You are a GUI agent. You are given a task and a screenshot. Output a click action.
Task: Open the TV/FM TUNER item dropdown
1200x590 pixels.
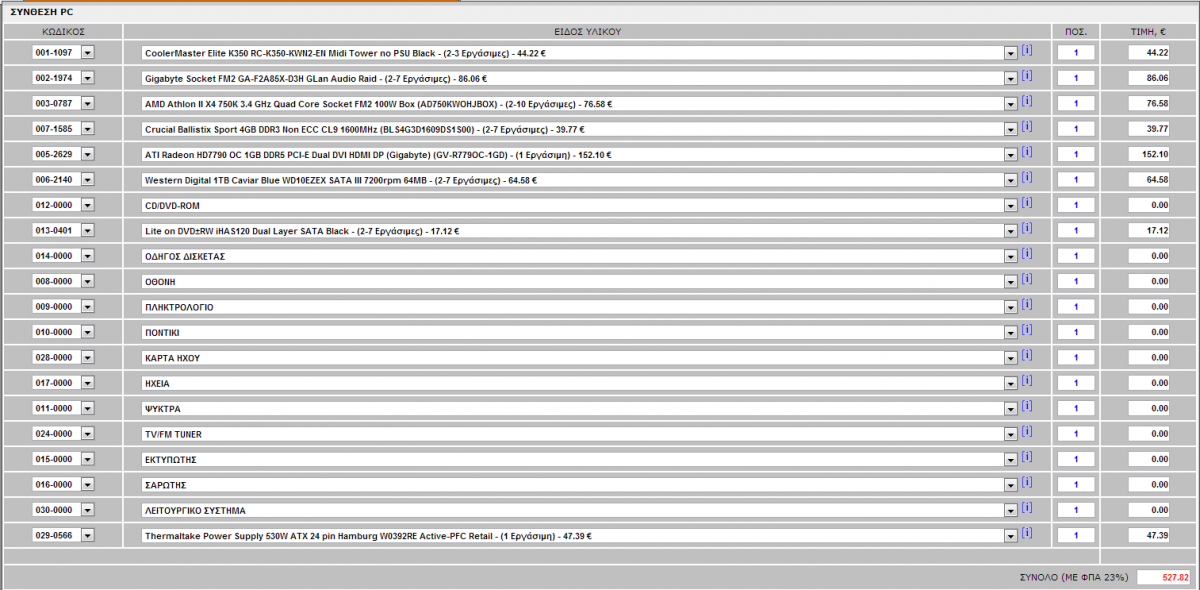tap(1010, 434)
